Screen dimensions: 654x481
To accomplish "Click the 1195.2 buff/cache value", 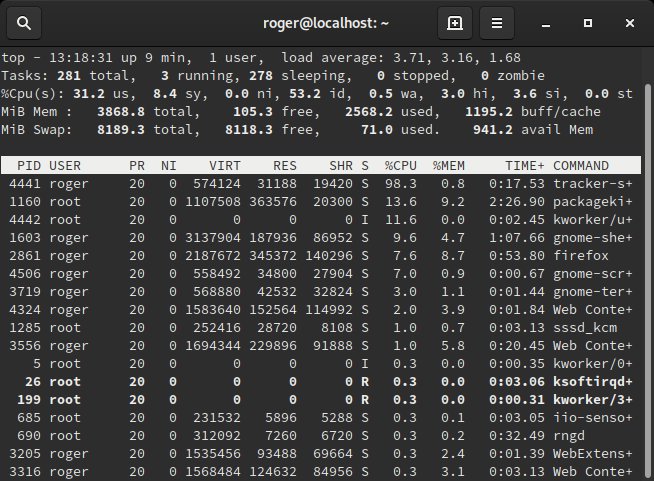I will 489,112.
